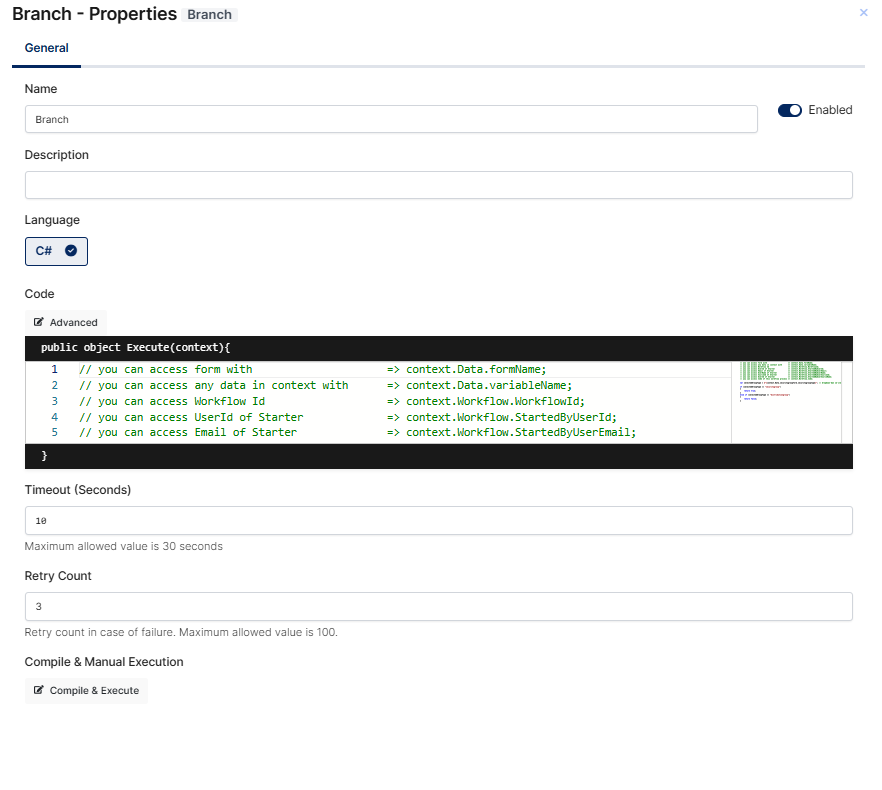Screen dimensions: 882x790
Task: Place cursor on StartedByUserEmail line
Action: [x=357, y=432]
